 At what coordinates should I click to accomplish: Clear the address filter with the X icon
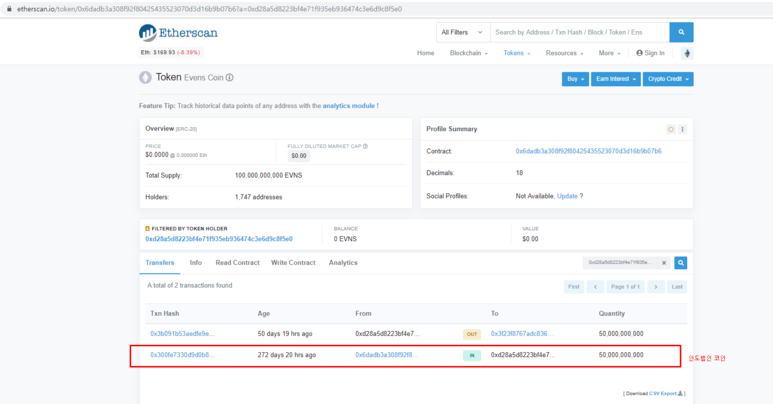click(664, 263)
